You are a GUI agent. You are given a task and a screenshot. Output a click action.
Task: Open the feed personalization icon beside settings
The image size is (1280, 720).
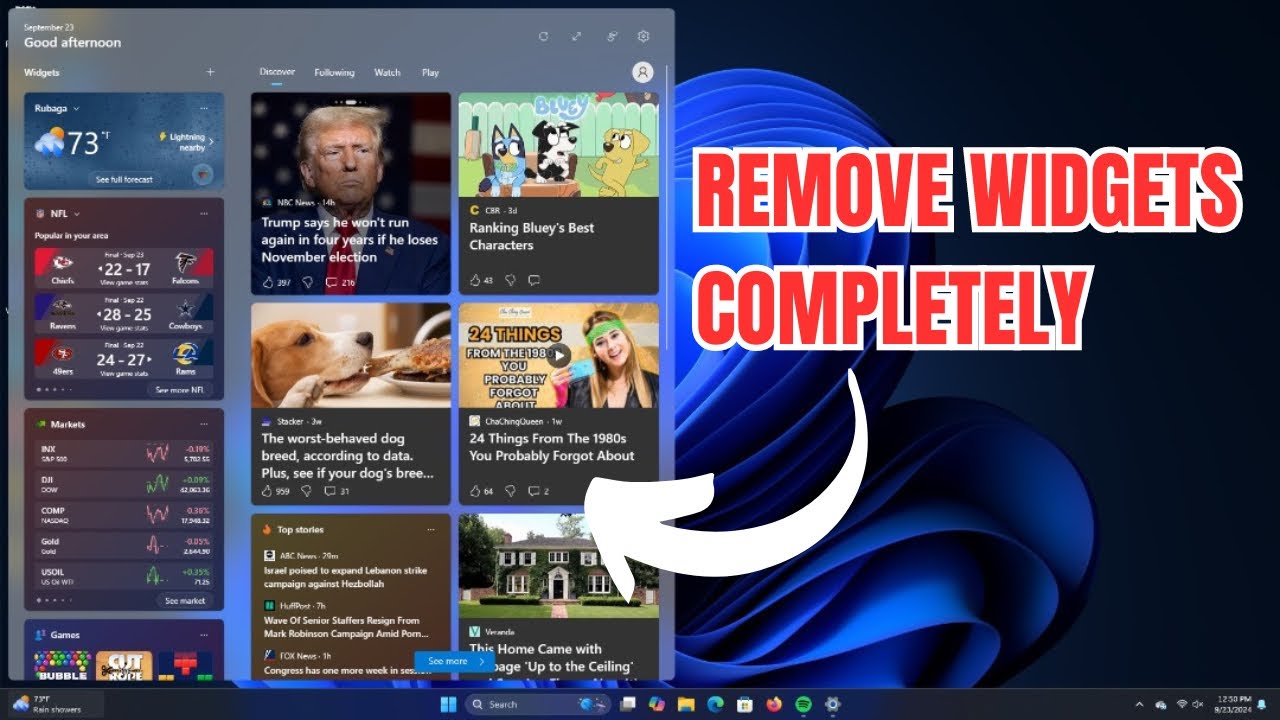611,36
